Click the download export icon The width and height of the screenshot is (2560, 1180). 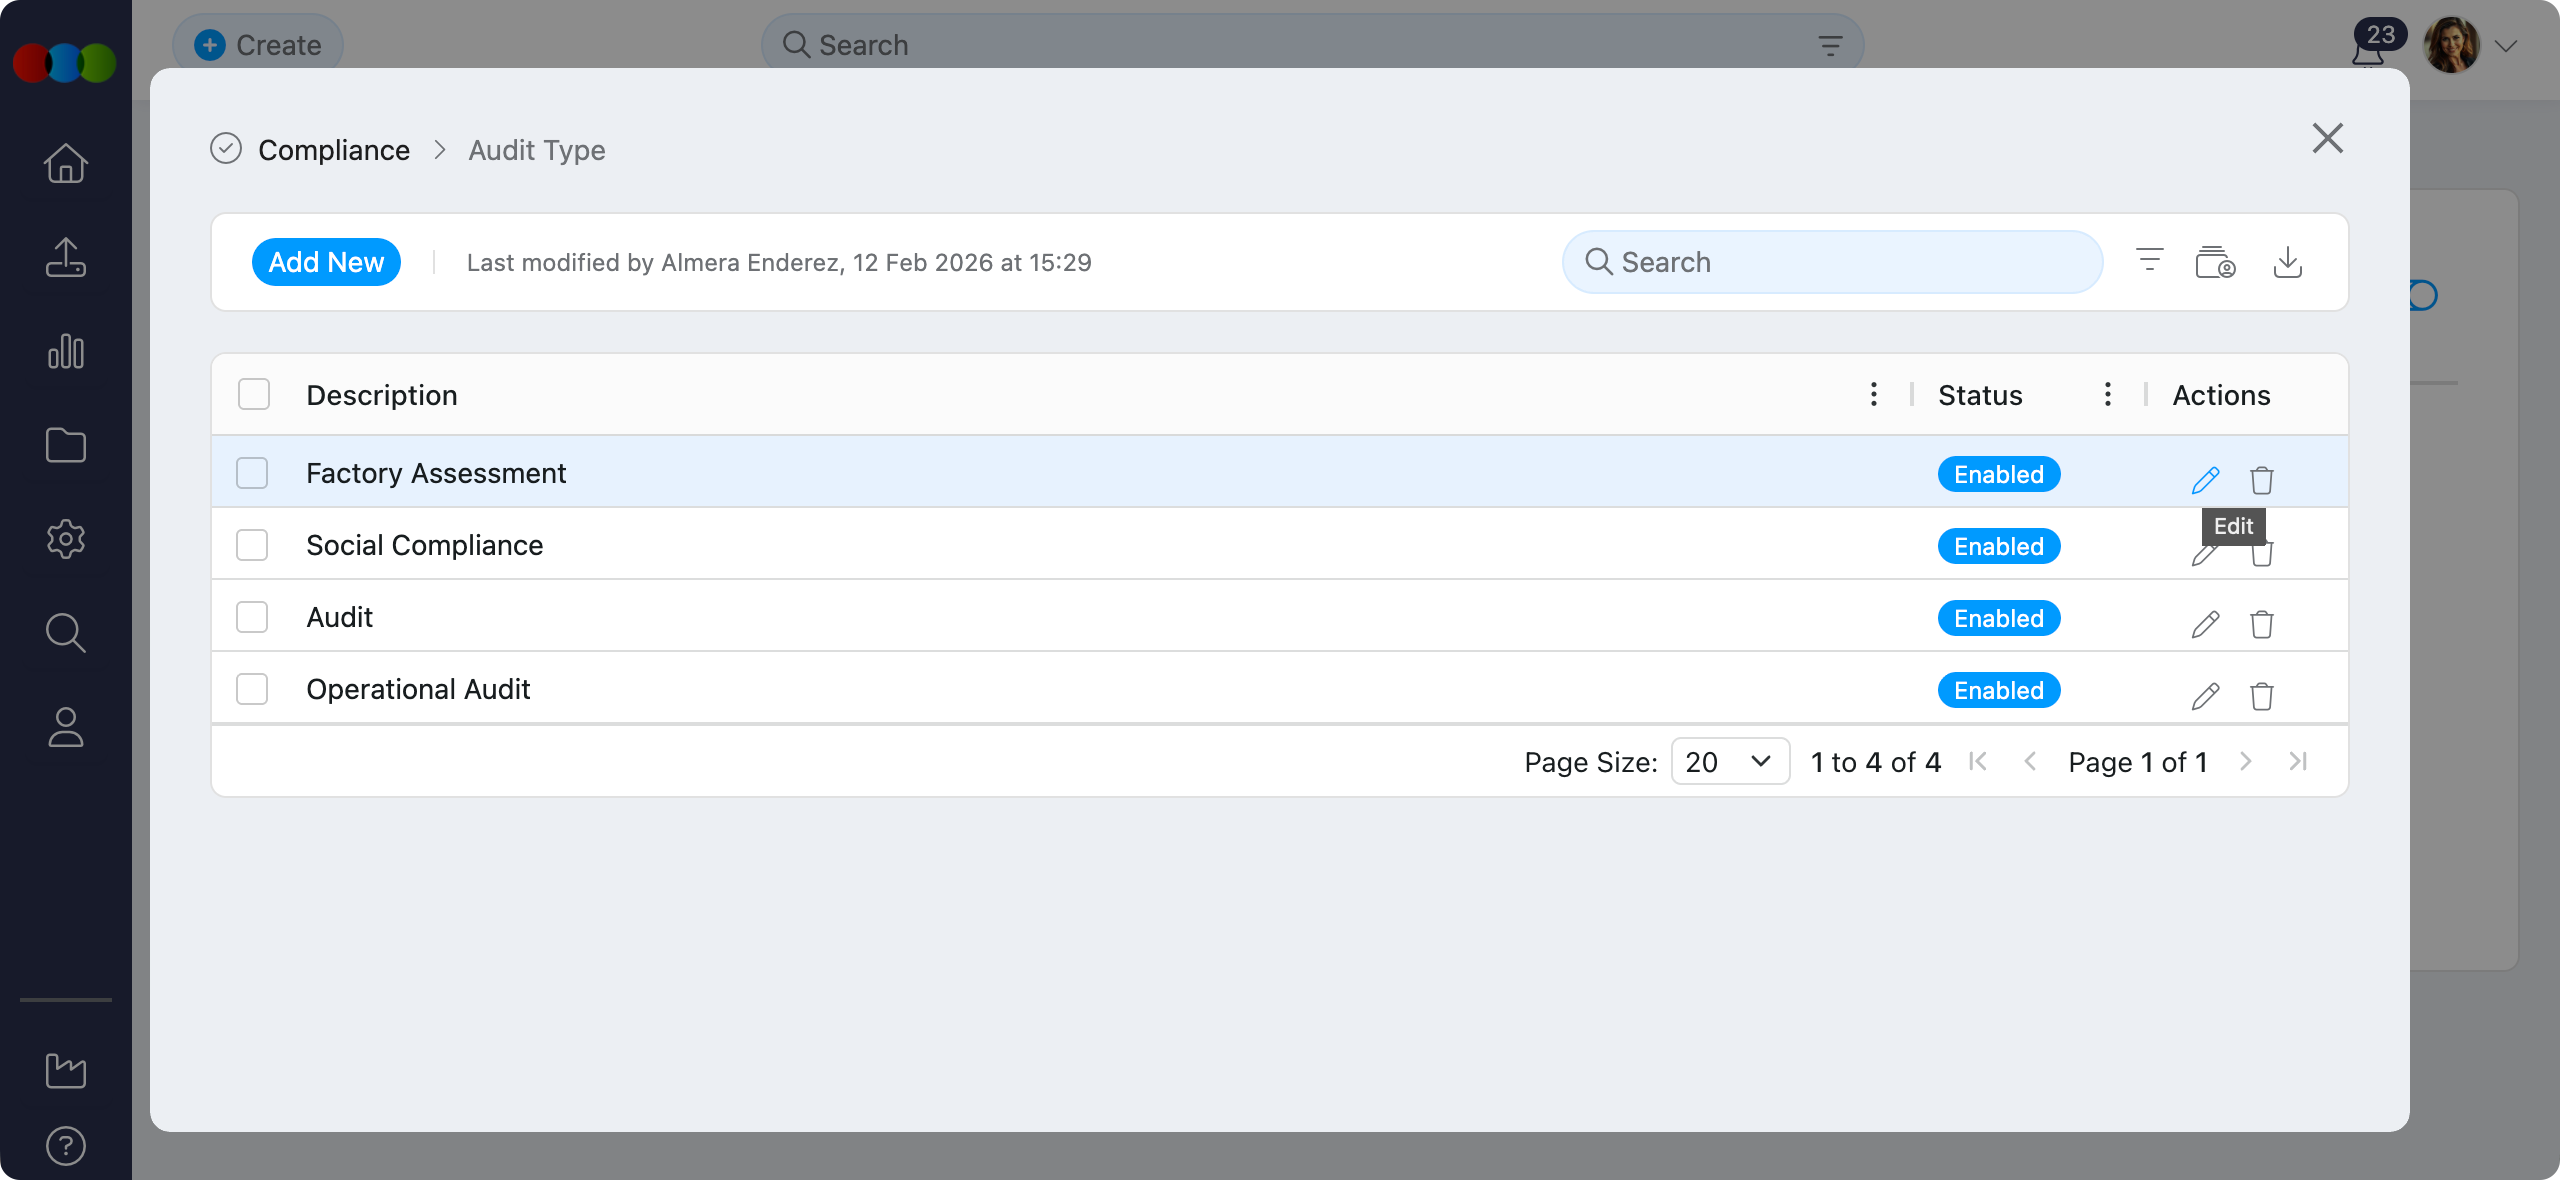point(2287,262)
